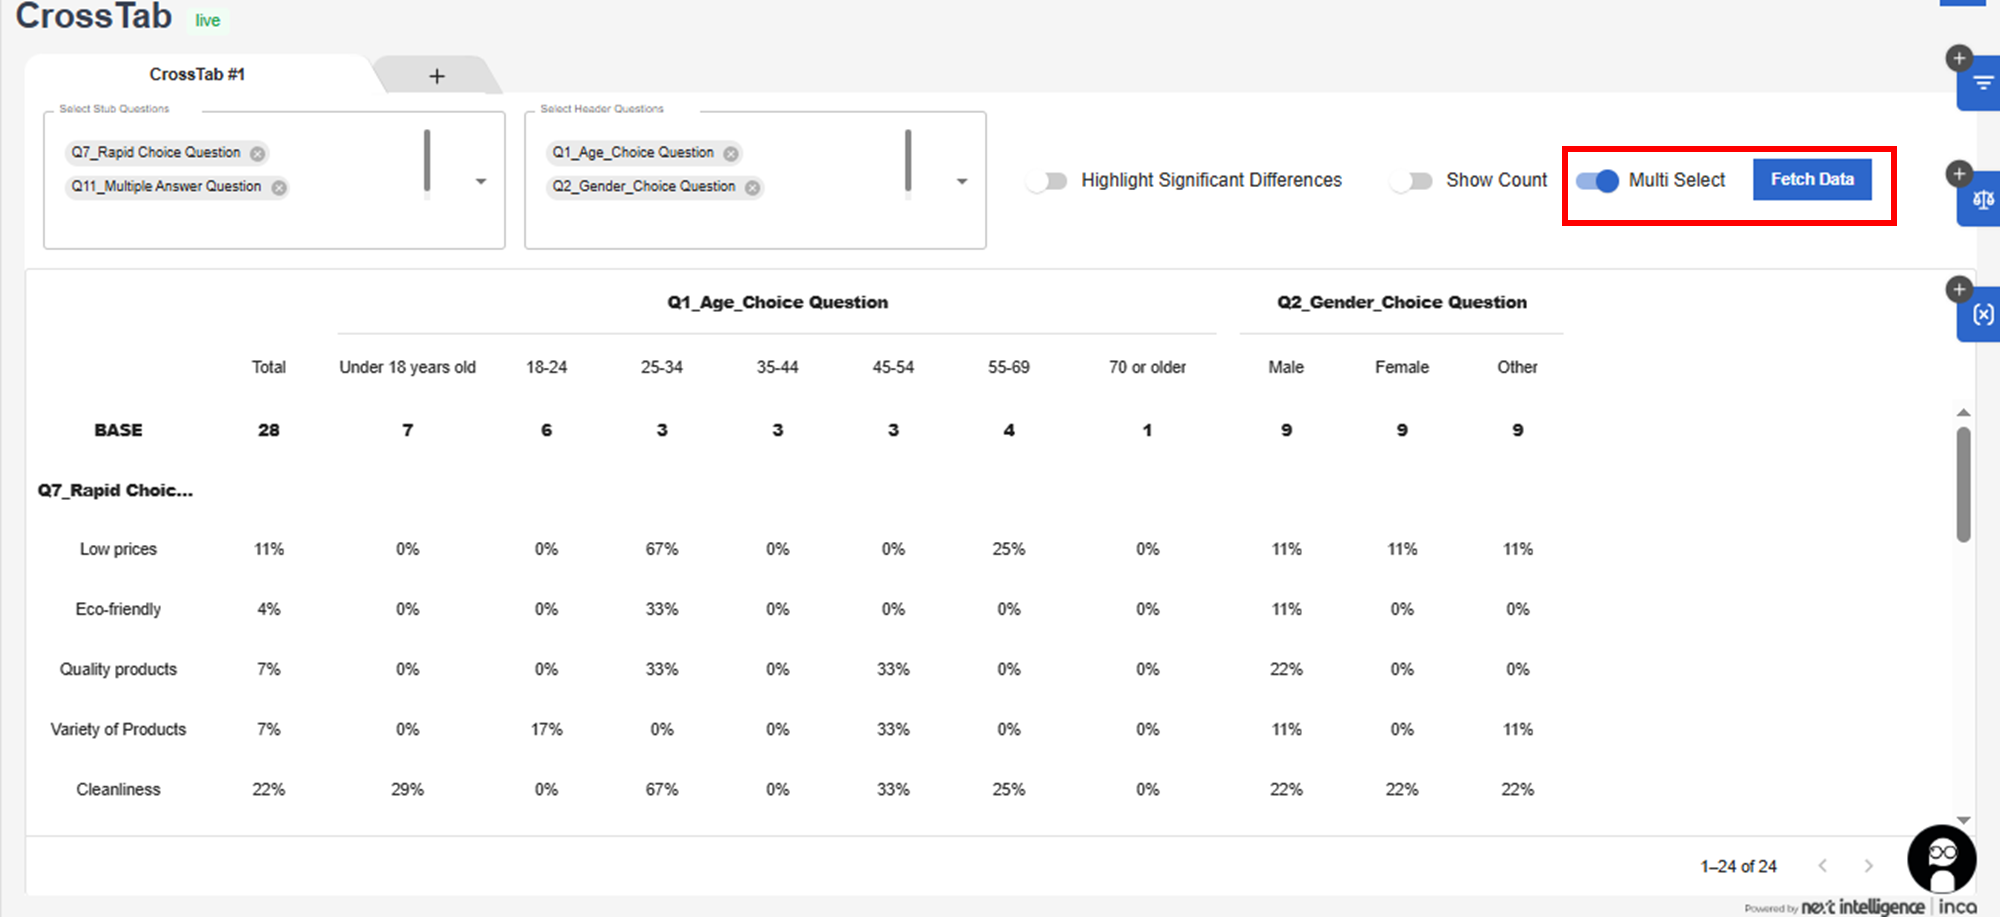Remove Q2_Gender_Choice Question chip
The width and height of the screenshot is (2000, 917).
(752, 187)
